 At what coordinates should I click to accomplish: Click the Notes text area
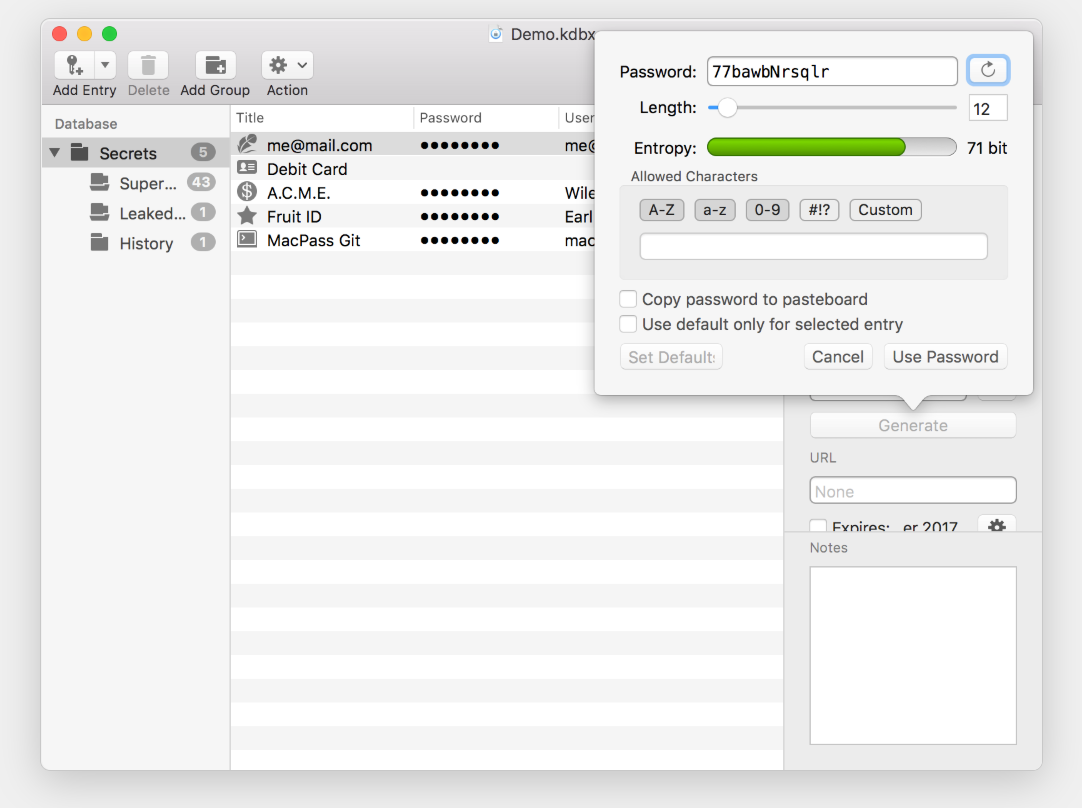913,656
